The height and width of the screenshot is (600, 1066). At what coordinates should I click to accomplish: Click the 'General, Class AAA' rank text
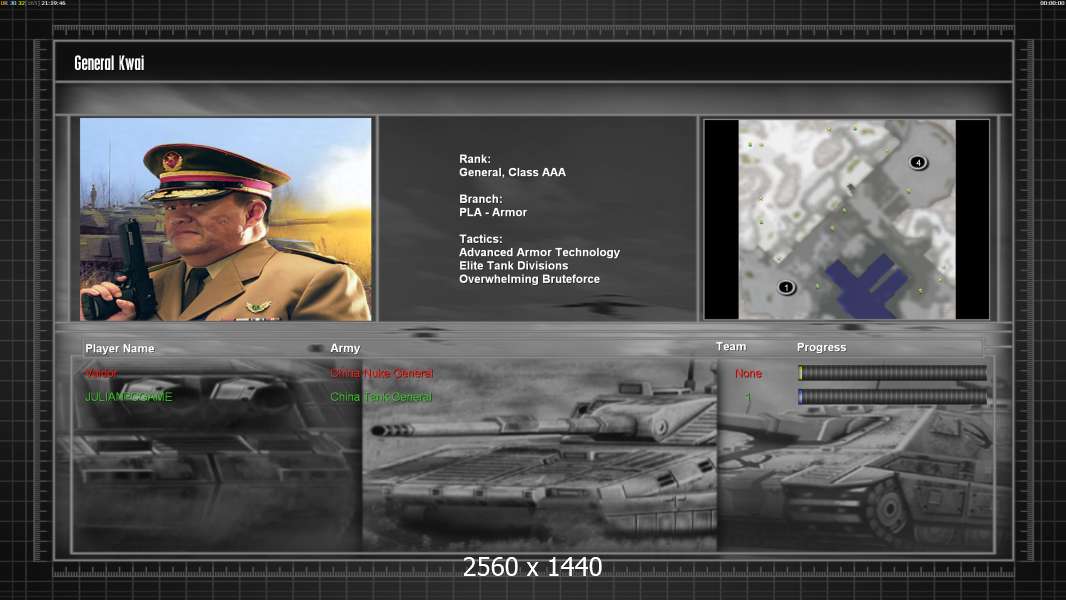[512, 173]
